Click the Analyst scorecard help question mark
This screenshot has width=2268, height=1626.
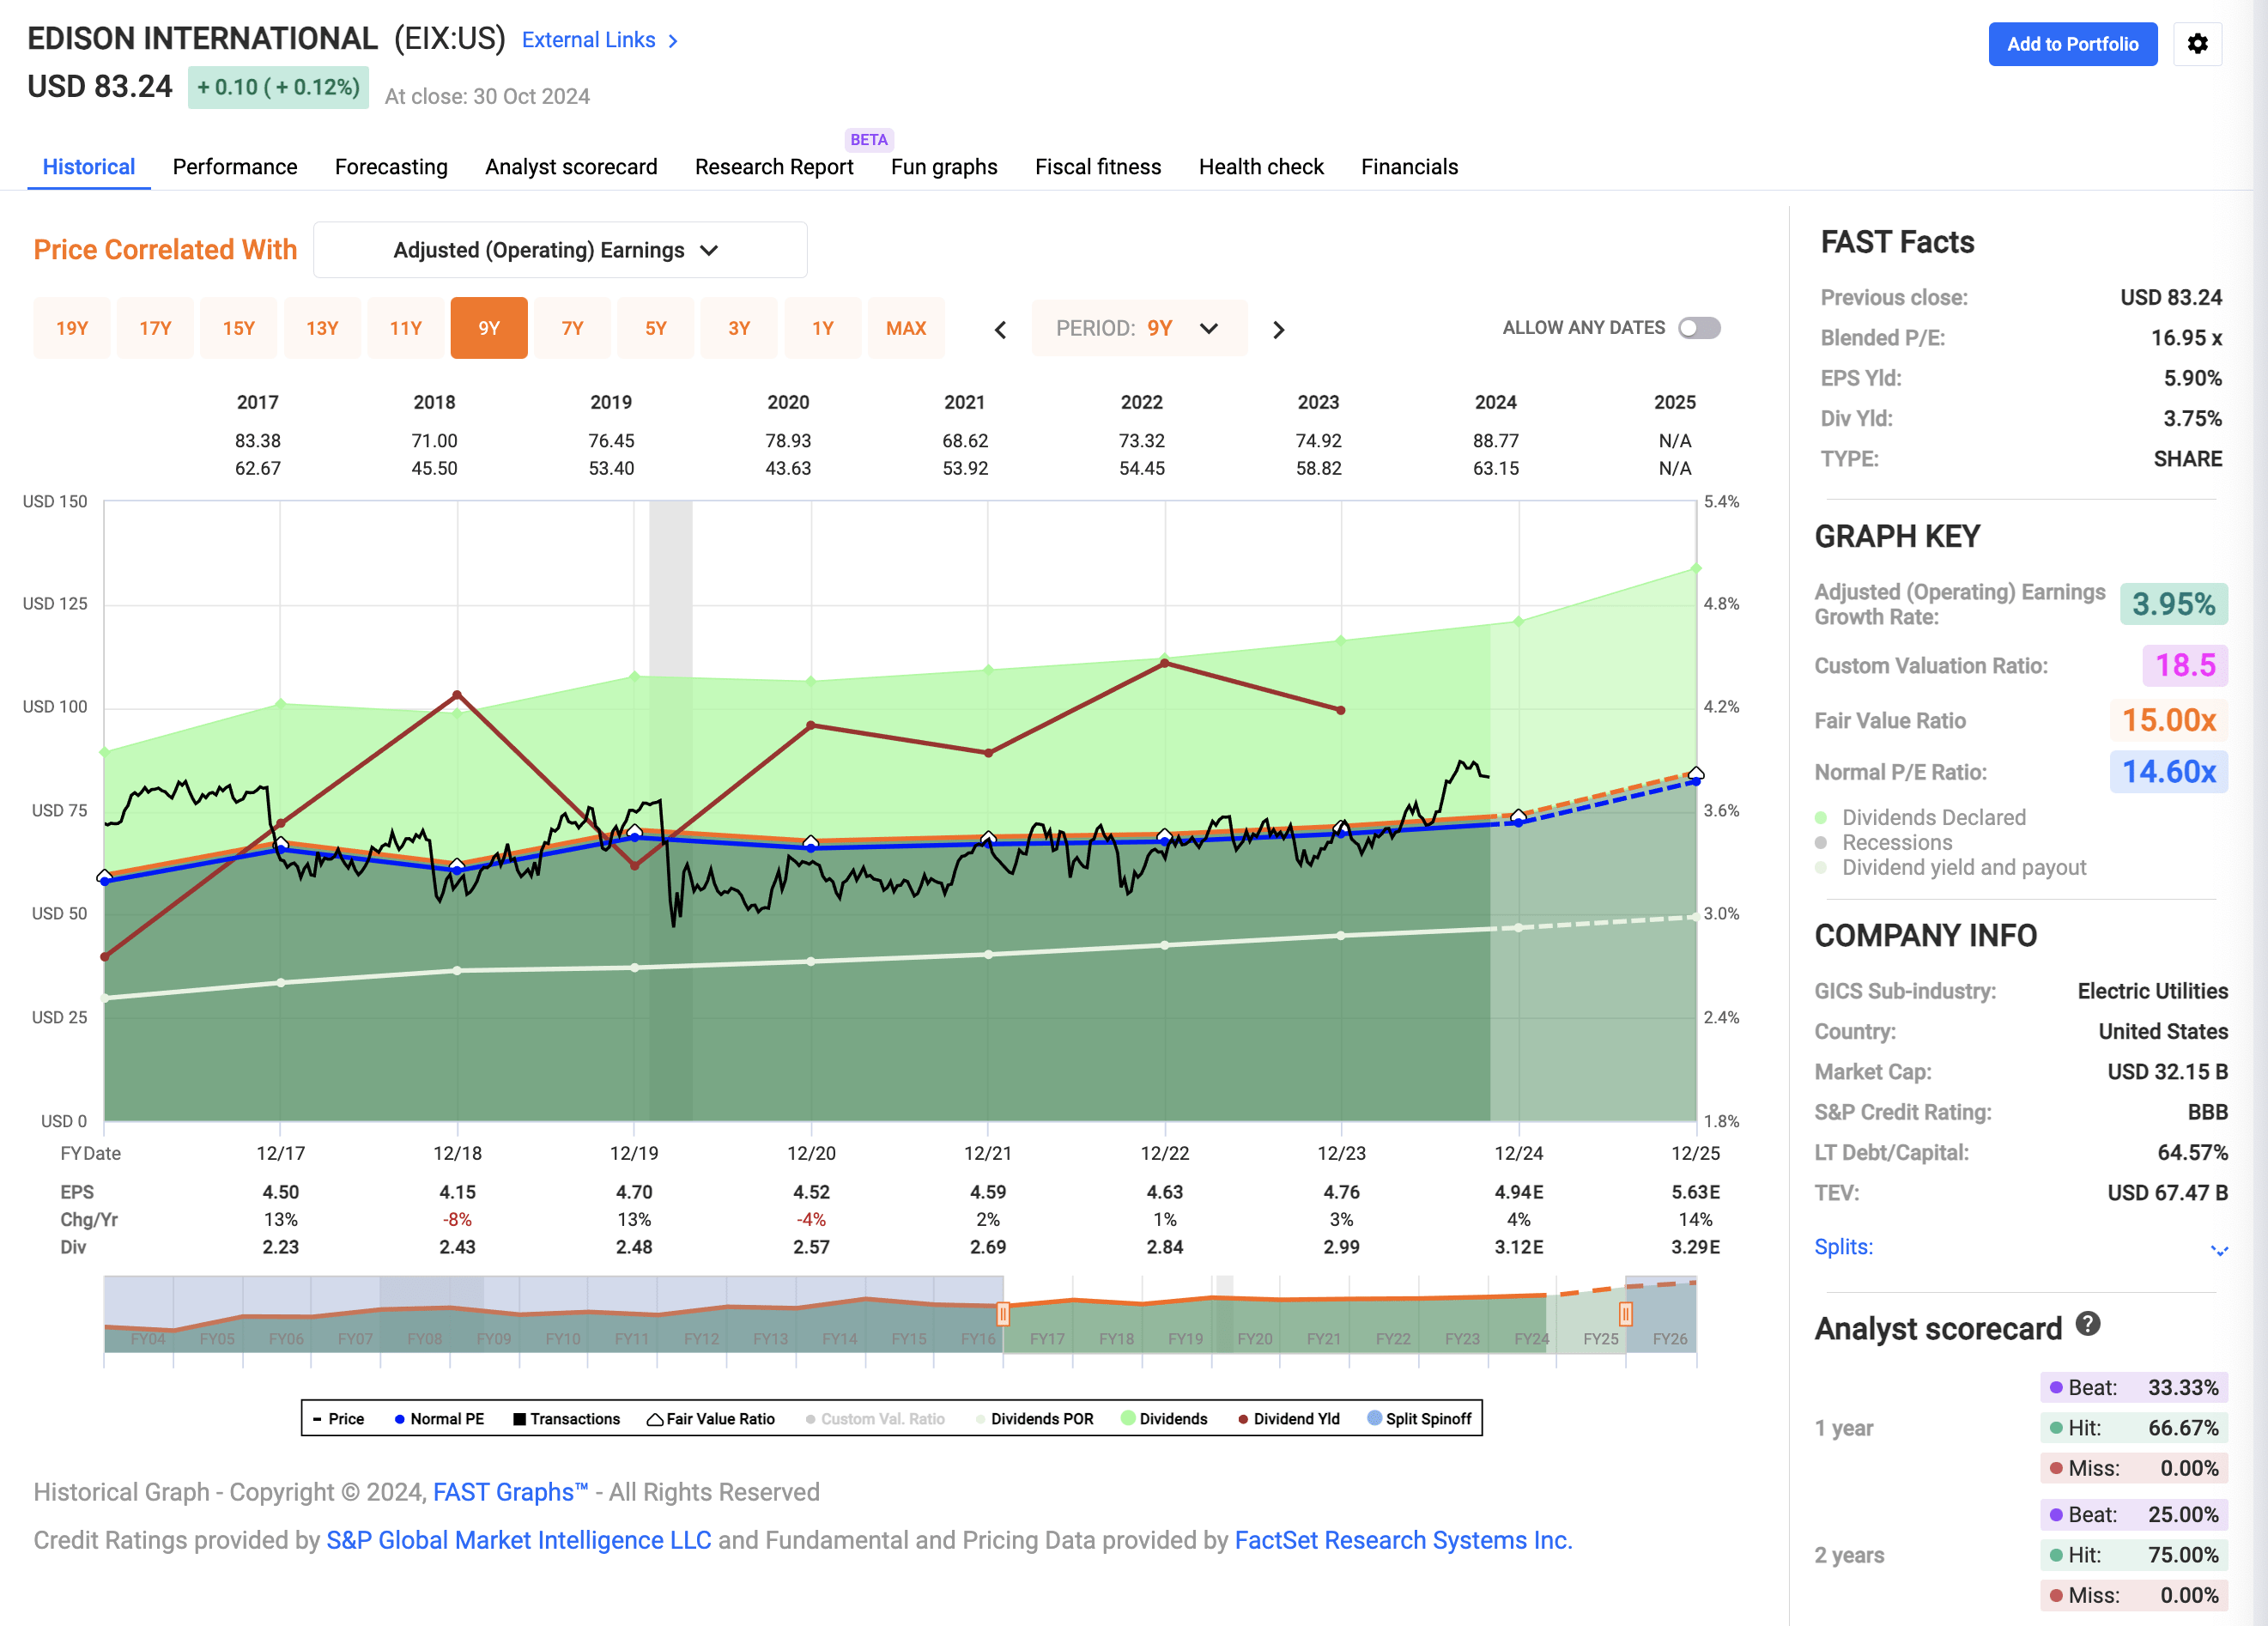pos(2090,1324)
